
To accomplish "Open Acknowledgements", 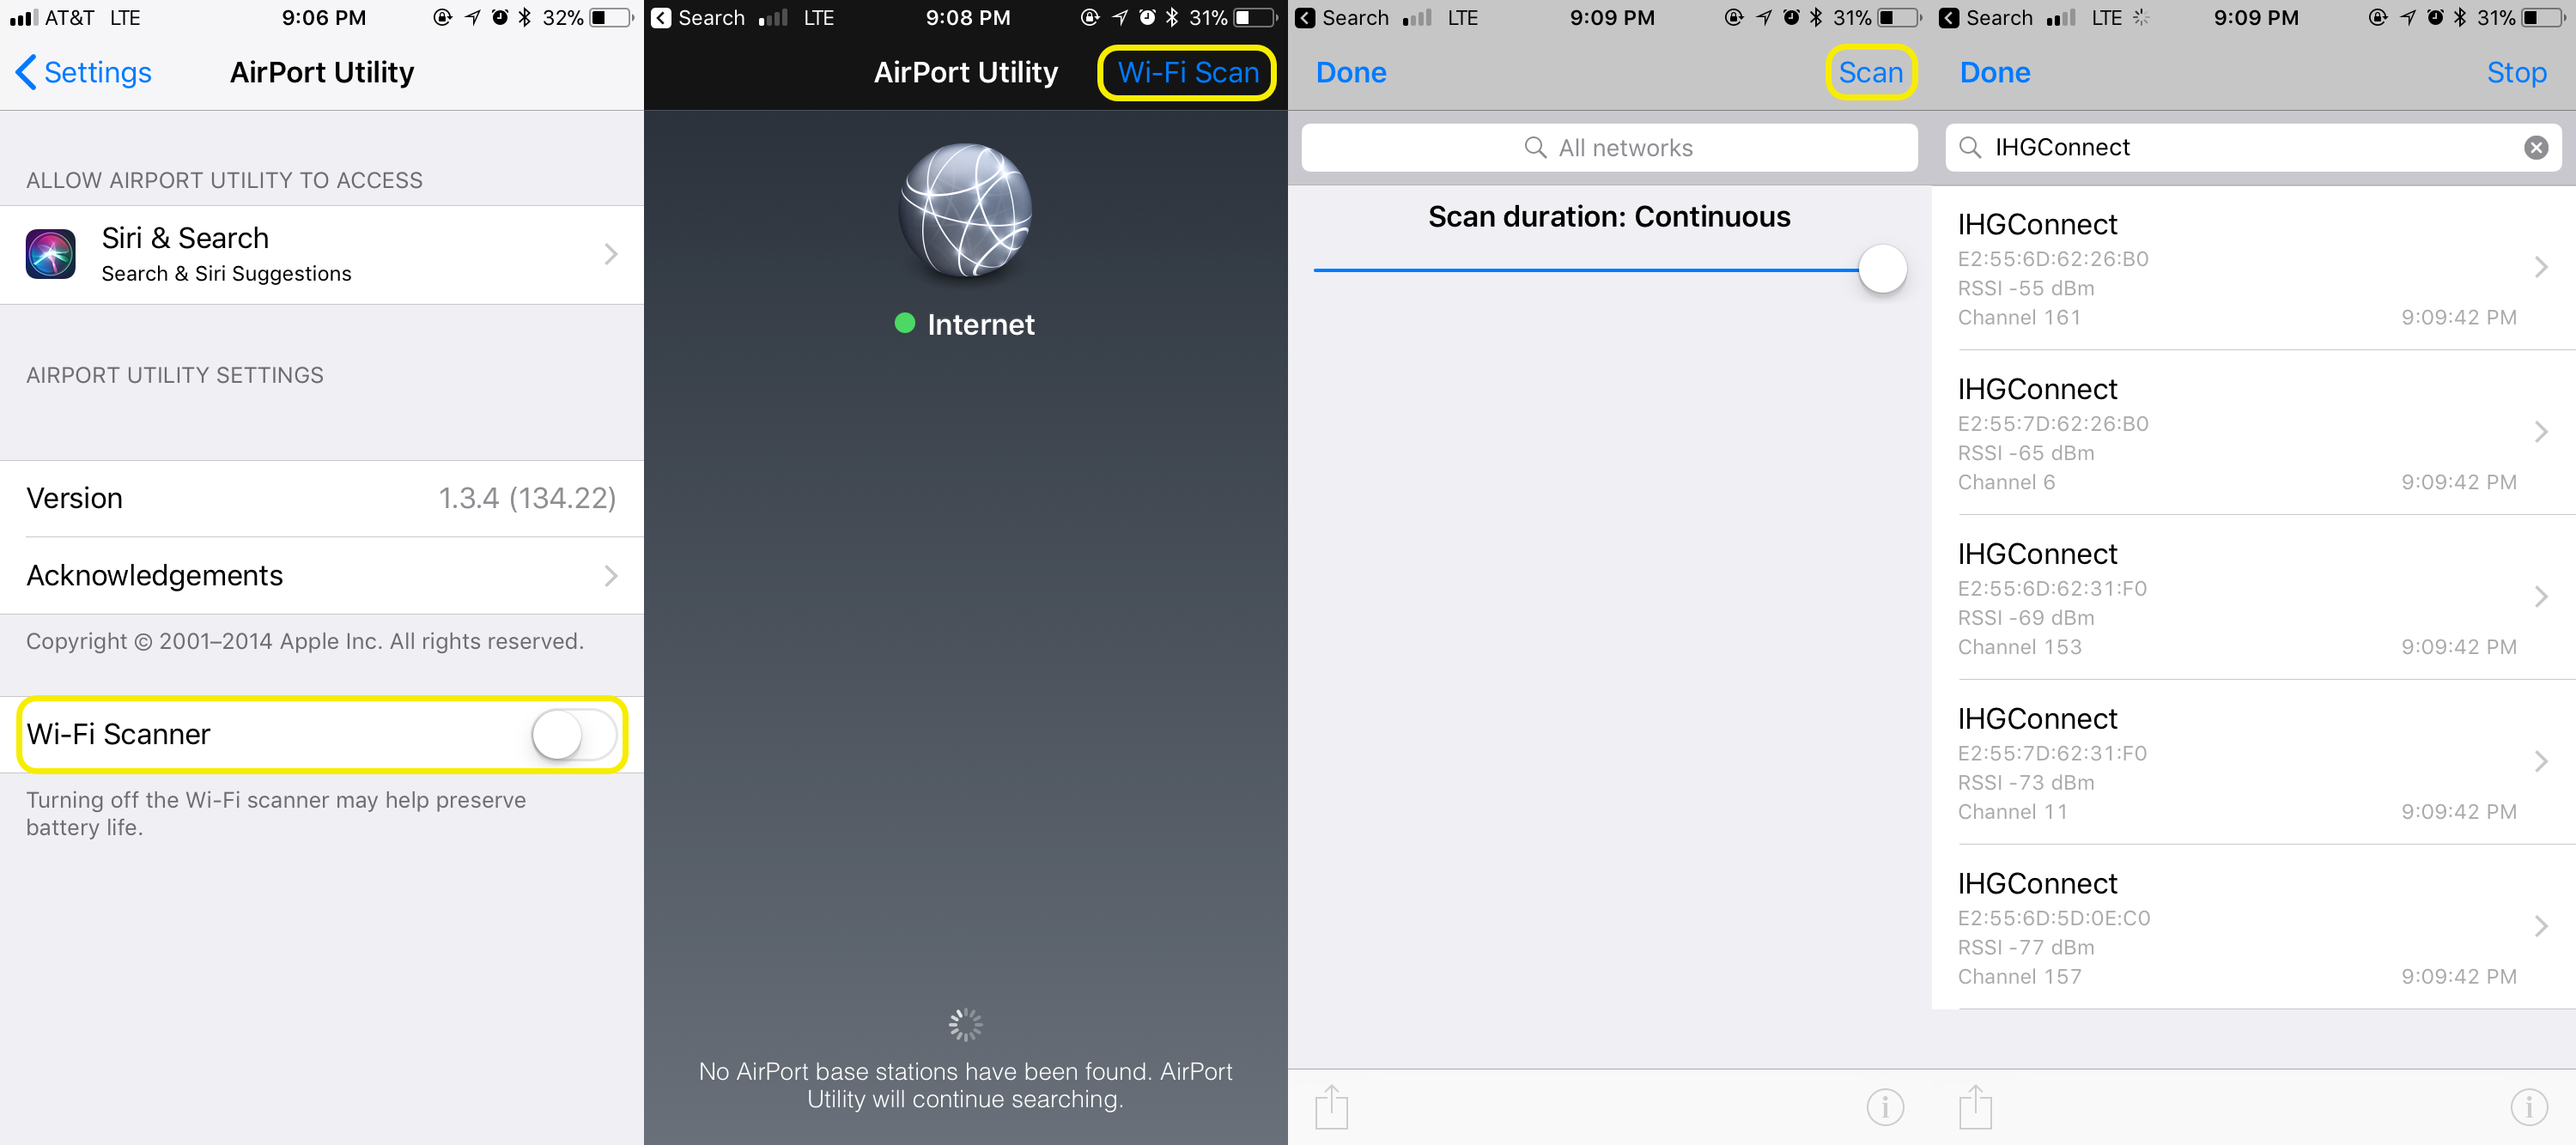I will tap(322, 575).
